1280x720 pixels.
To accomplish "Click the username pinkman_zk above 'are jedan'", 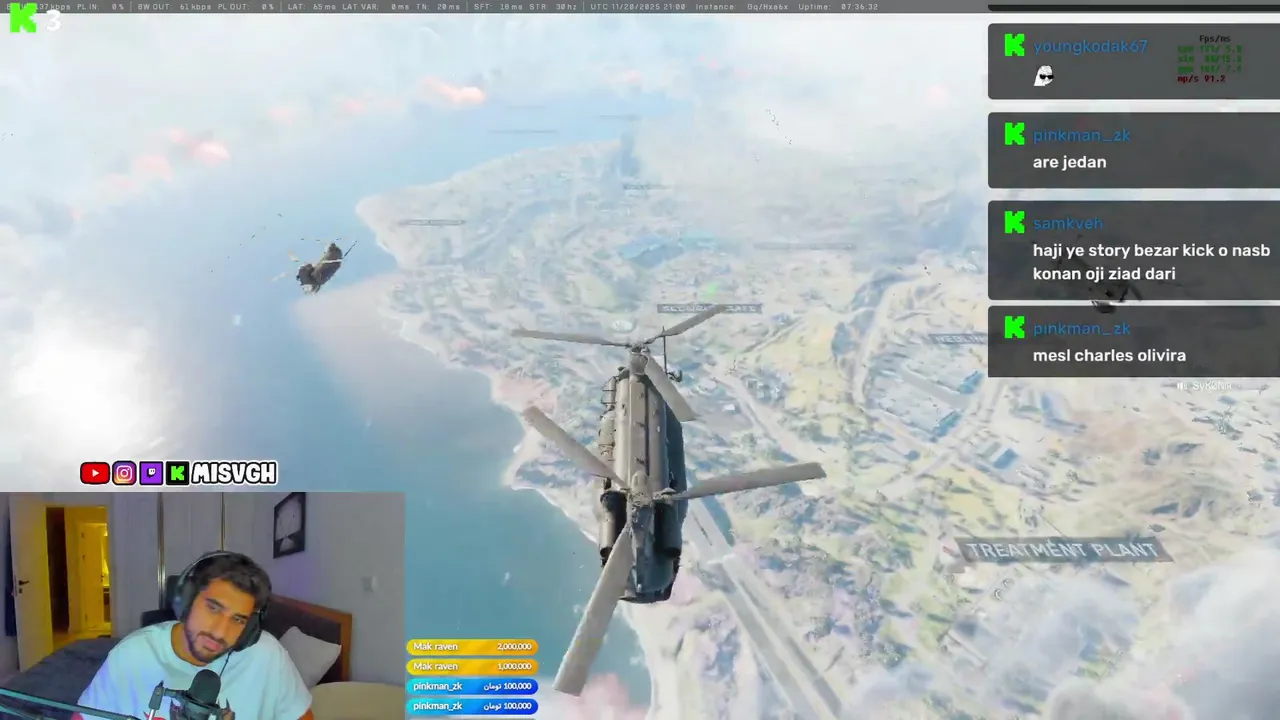I will click(1082, 135).
